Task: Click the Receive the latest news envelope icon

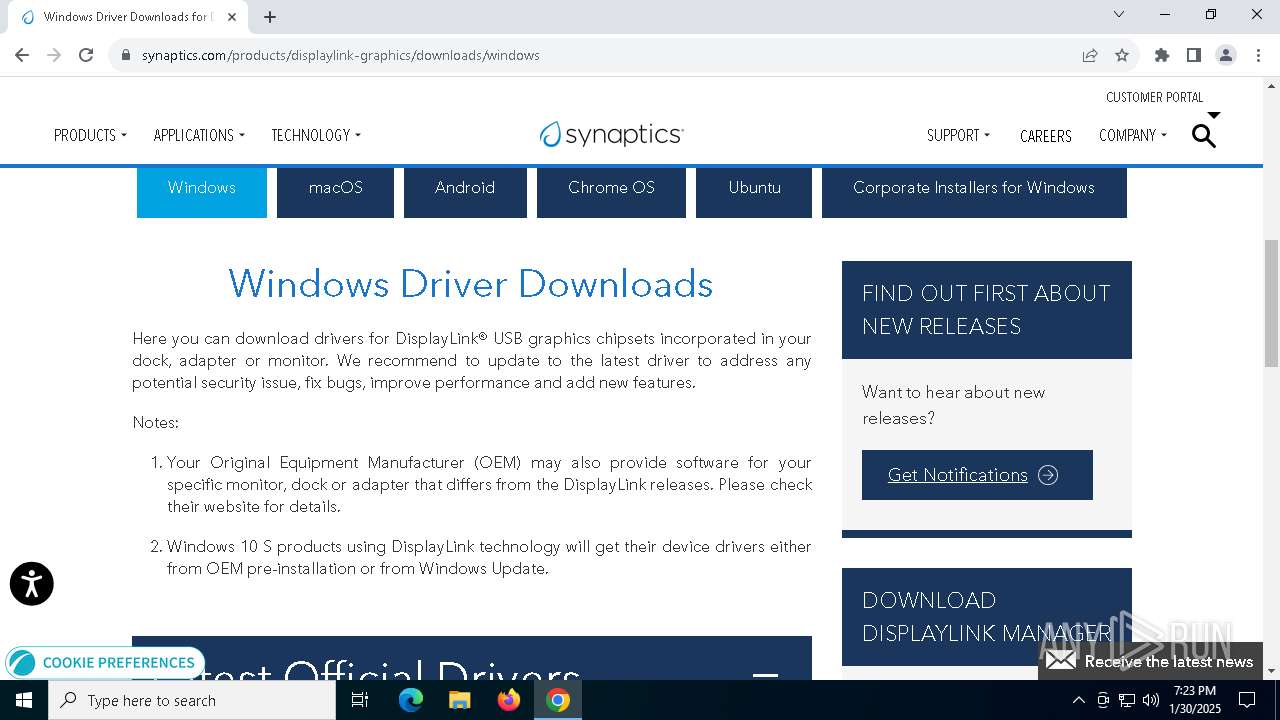Action: coord(1061,661)
